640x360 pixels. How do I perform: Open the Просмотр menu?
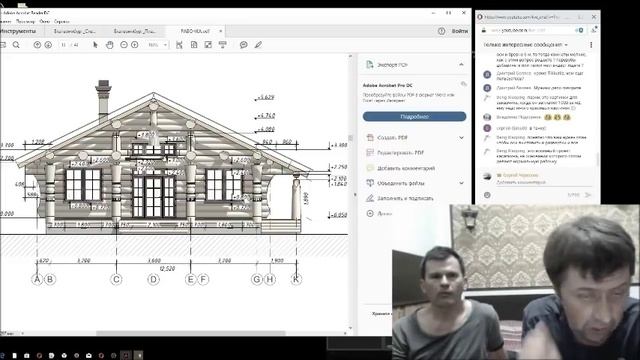pyautogui.click(x=25, y=21)
